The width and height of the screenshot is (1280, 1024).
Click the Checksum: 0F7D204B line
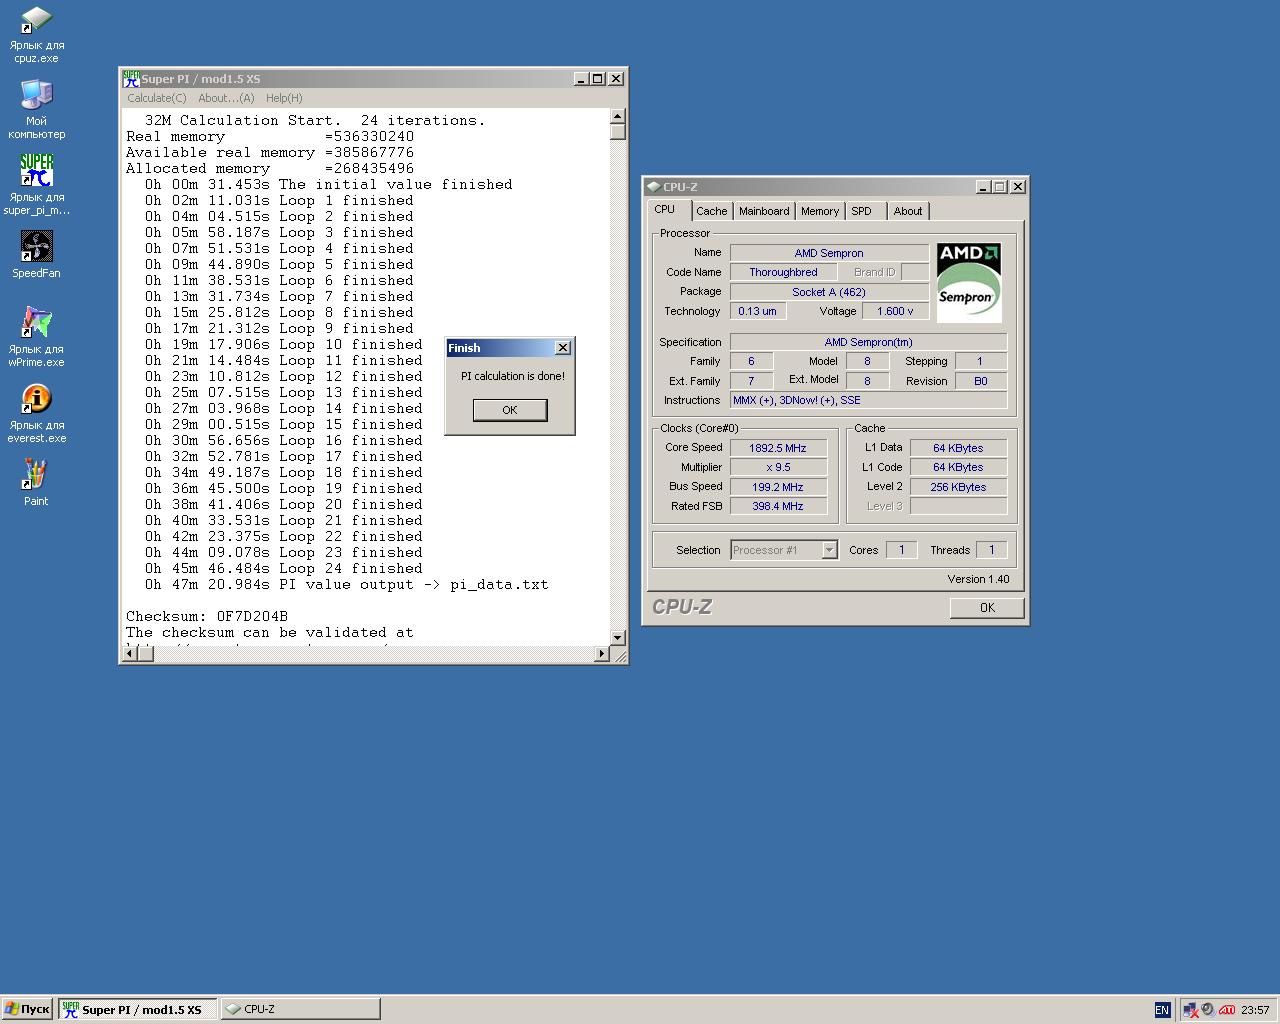click(207, 616)
